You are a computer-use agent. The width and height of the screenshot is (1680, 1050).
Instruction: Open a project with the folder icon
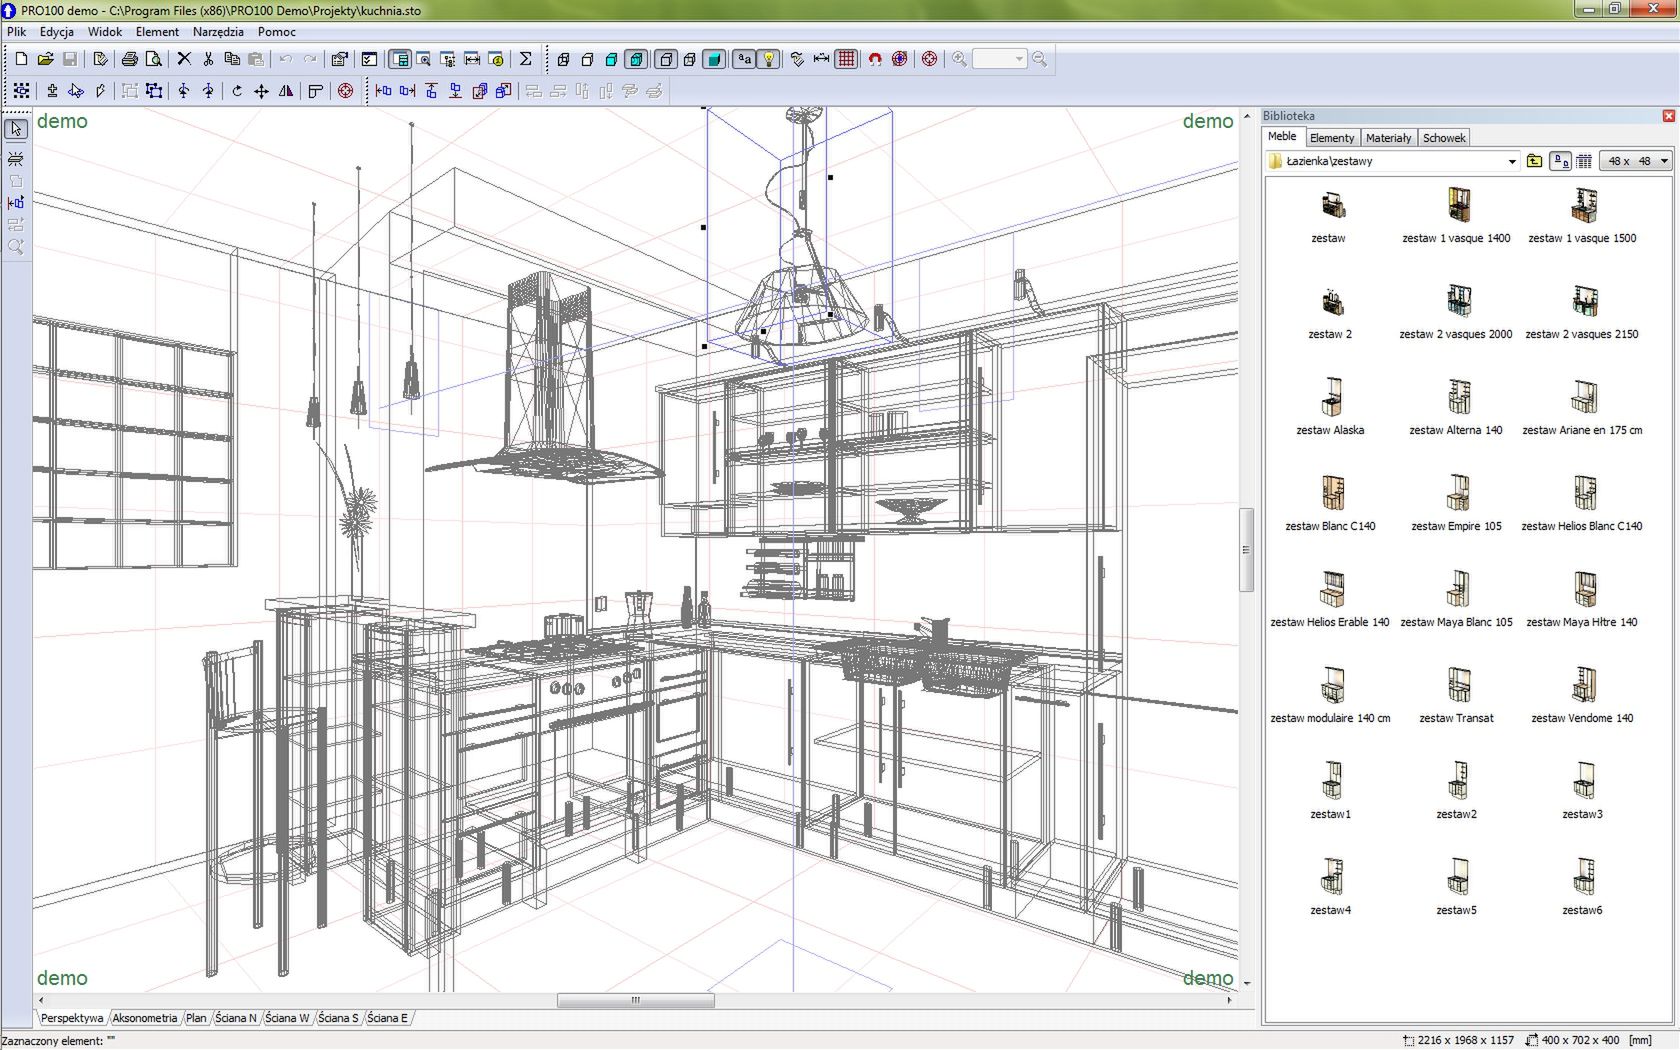45,59
